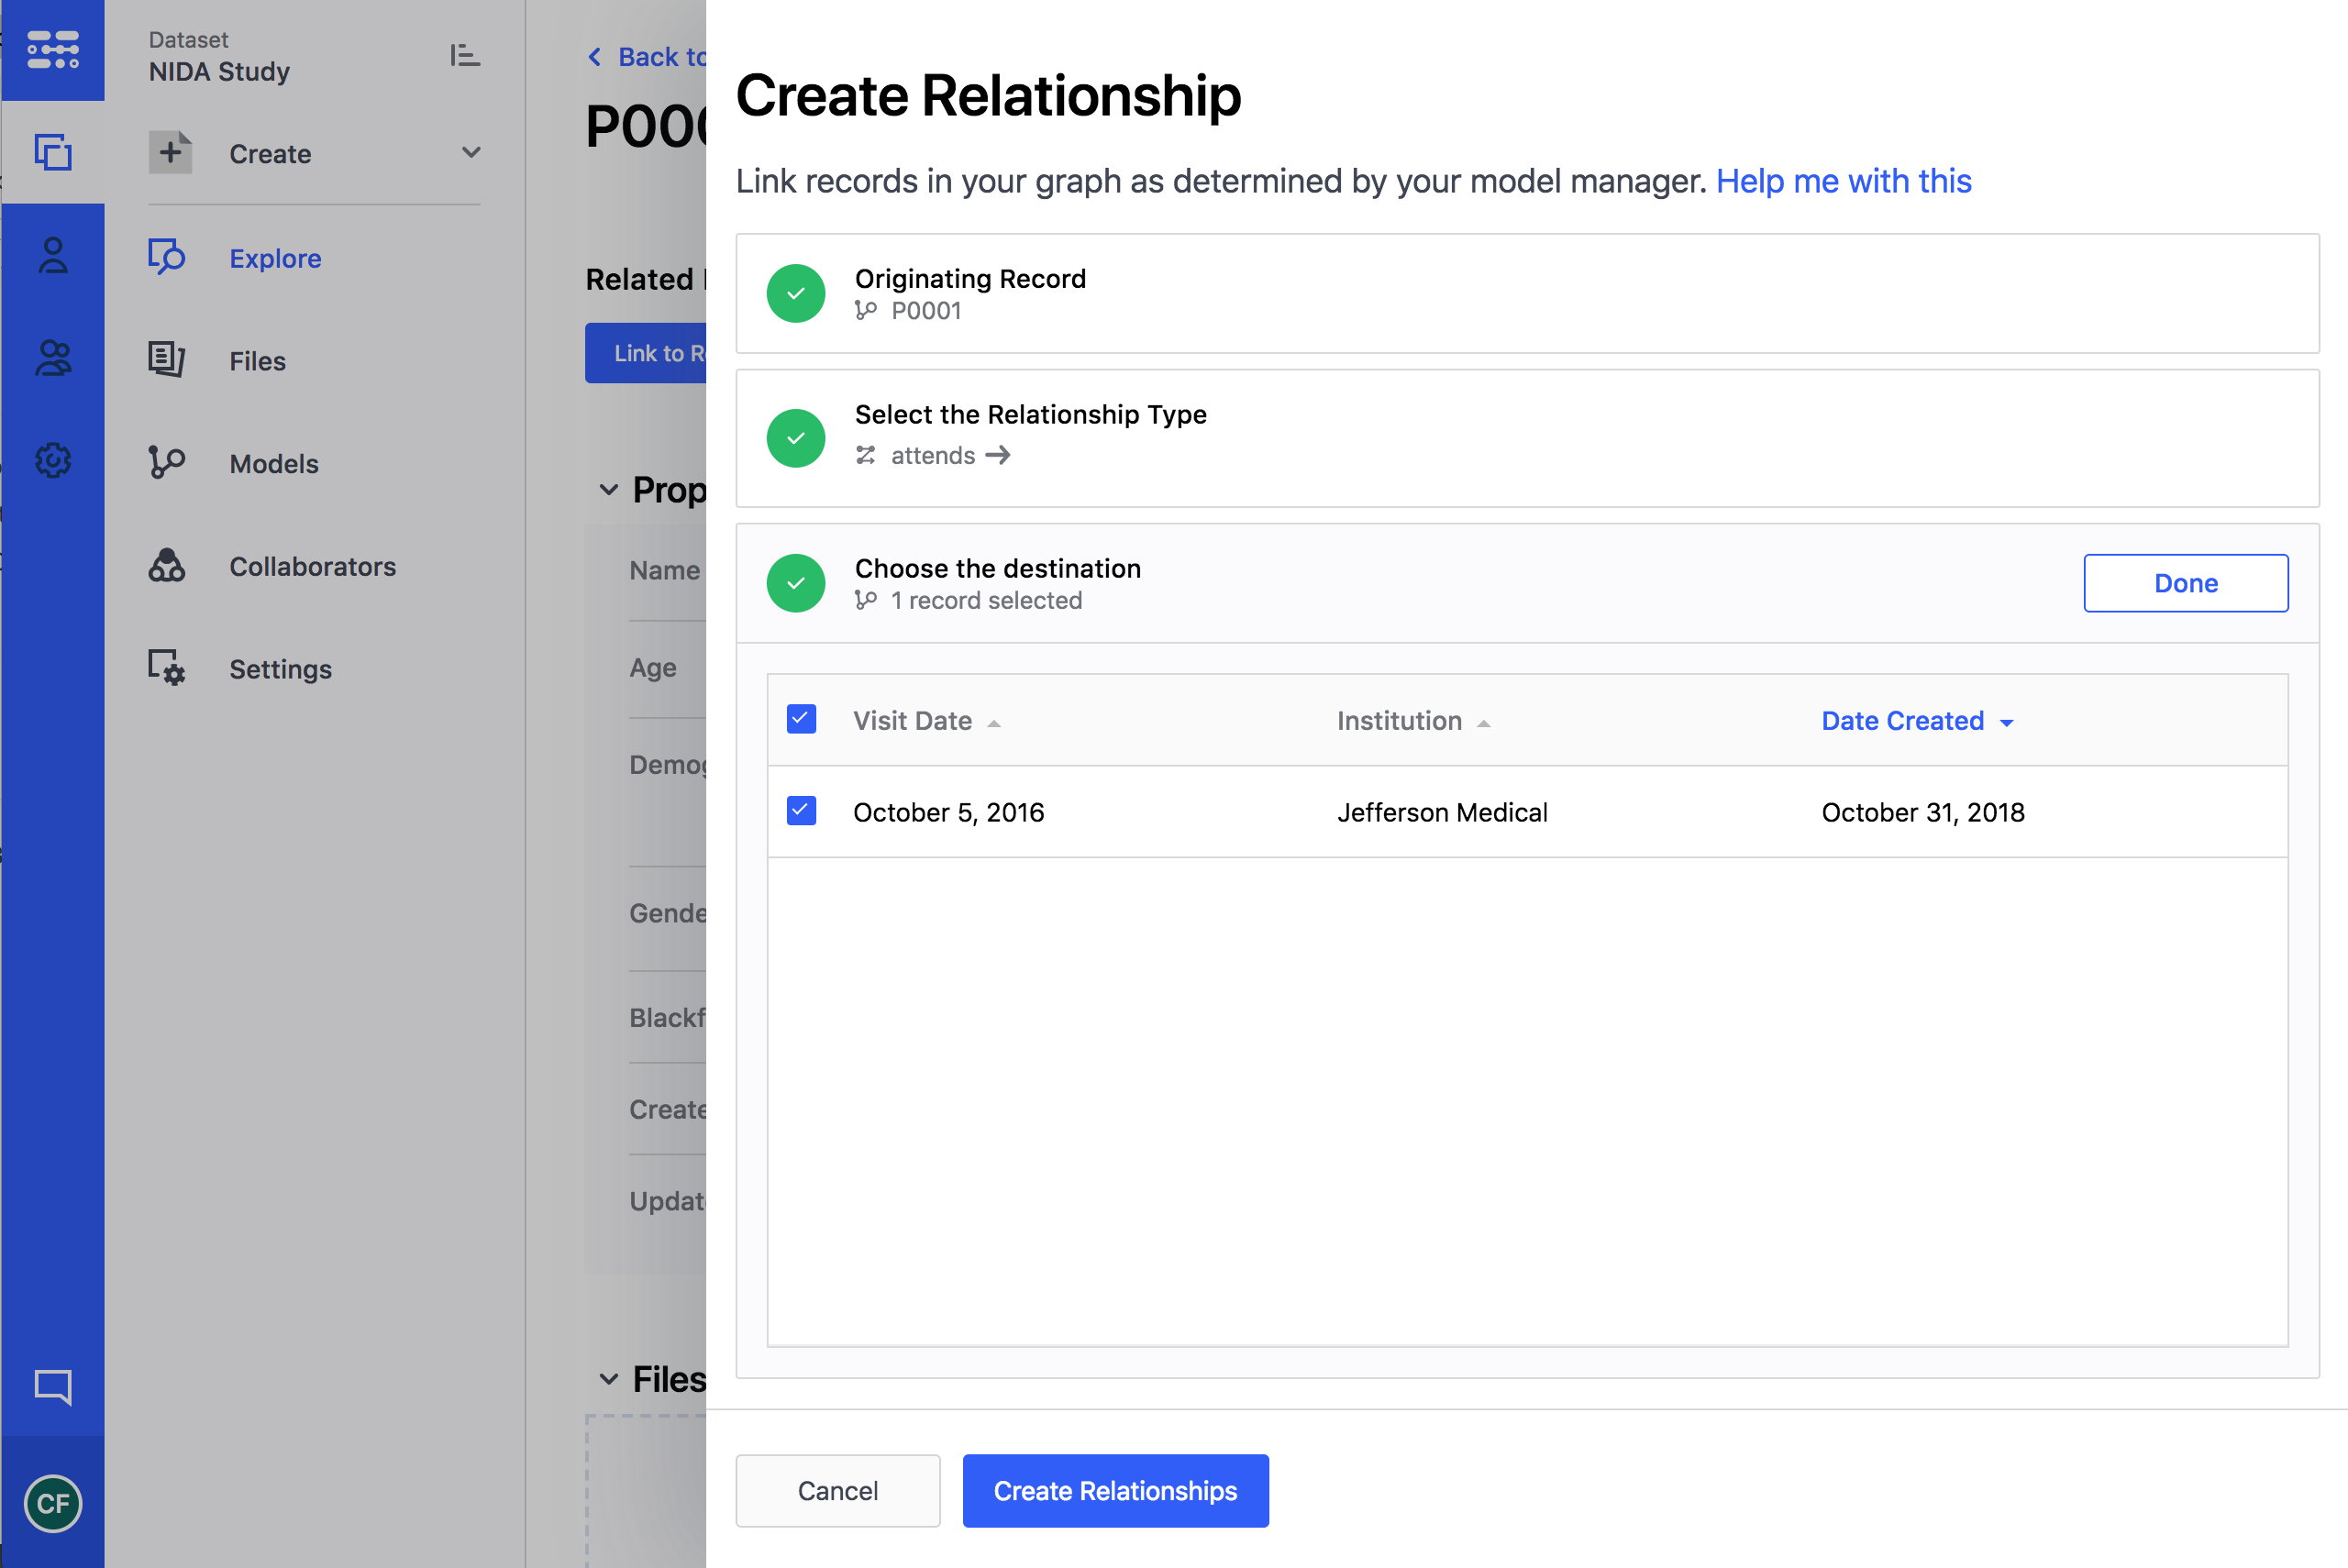
Task: Go to Collaborators in sidebar
Action: pos(312,566)
